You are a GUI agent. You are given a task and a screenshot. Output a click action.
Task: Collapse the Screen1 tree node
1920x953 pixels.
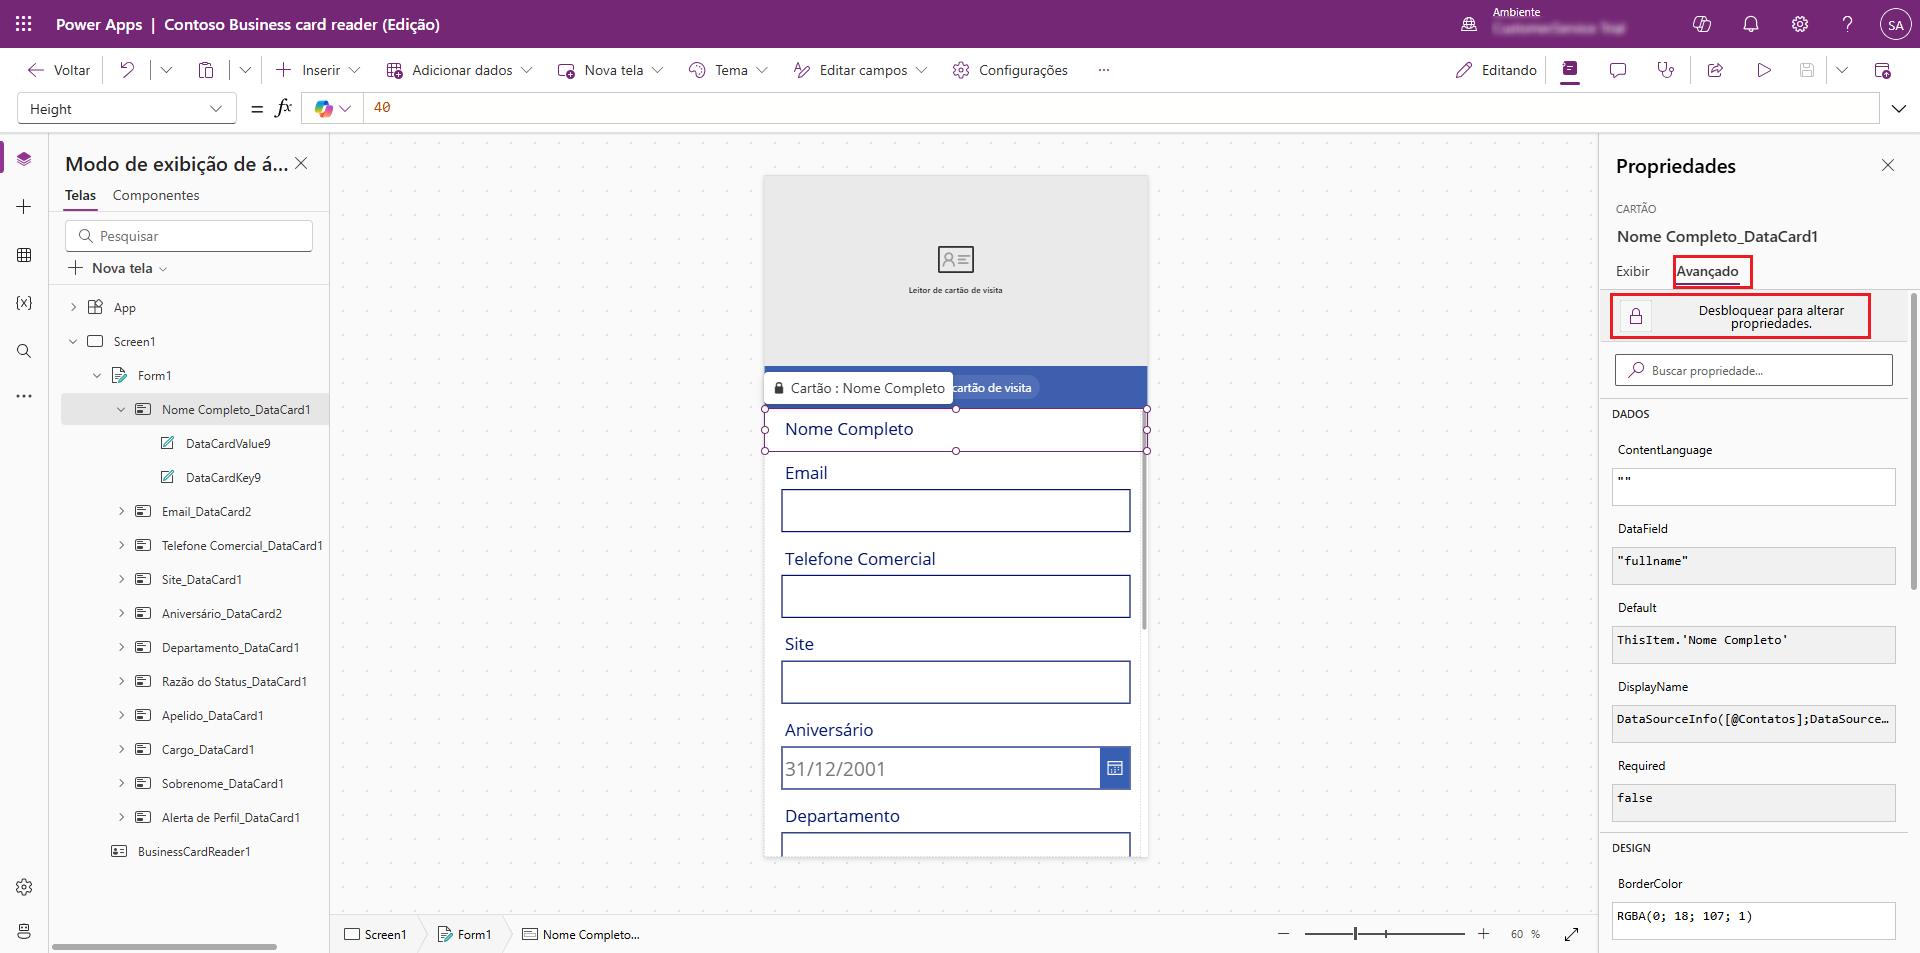pyautogui.click(x=73, y=341)
